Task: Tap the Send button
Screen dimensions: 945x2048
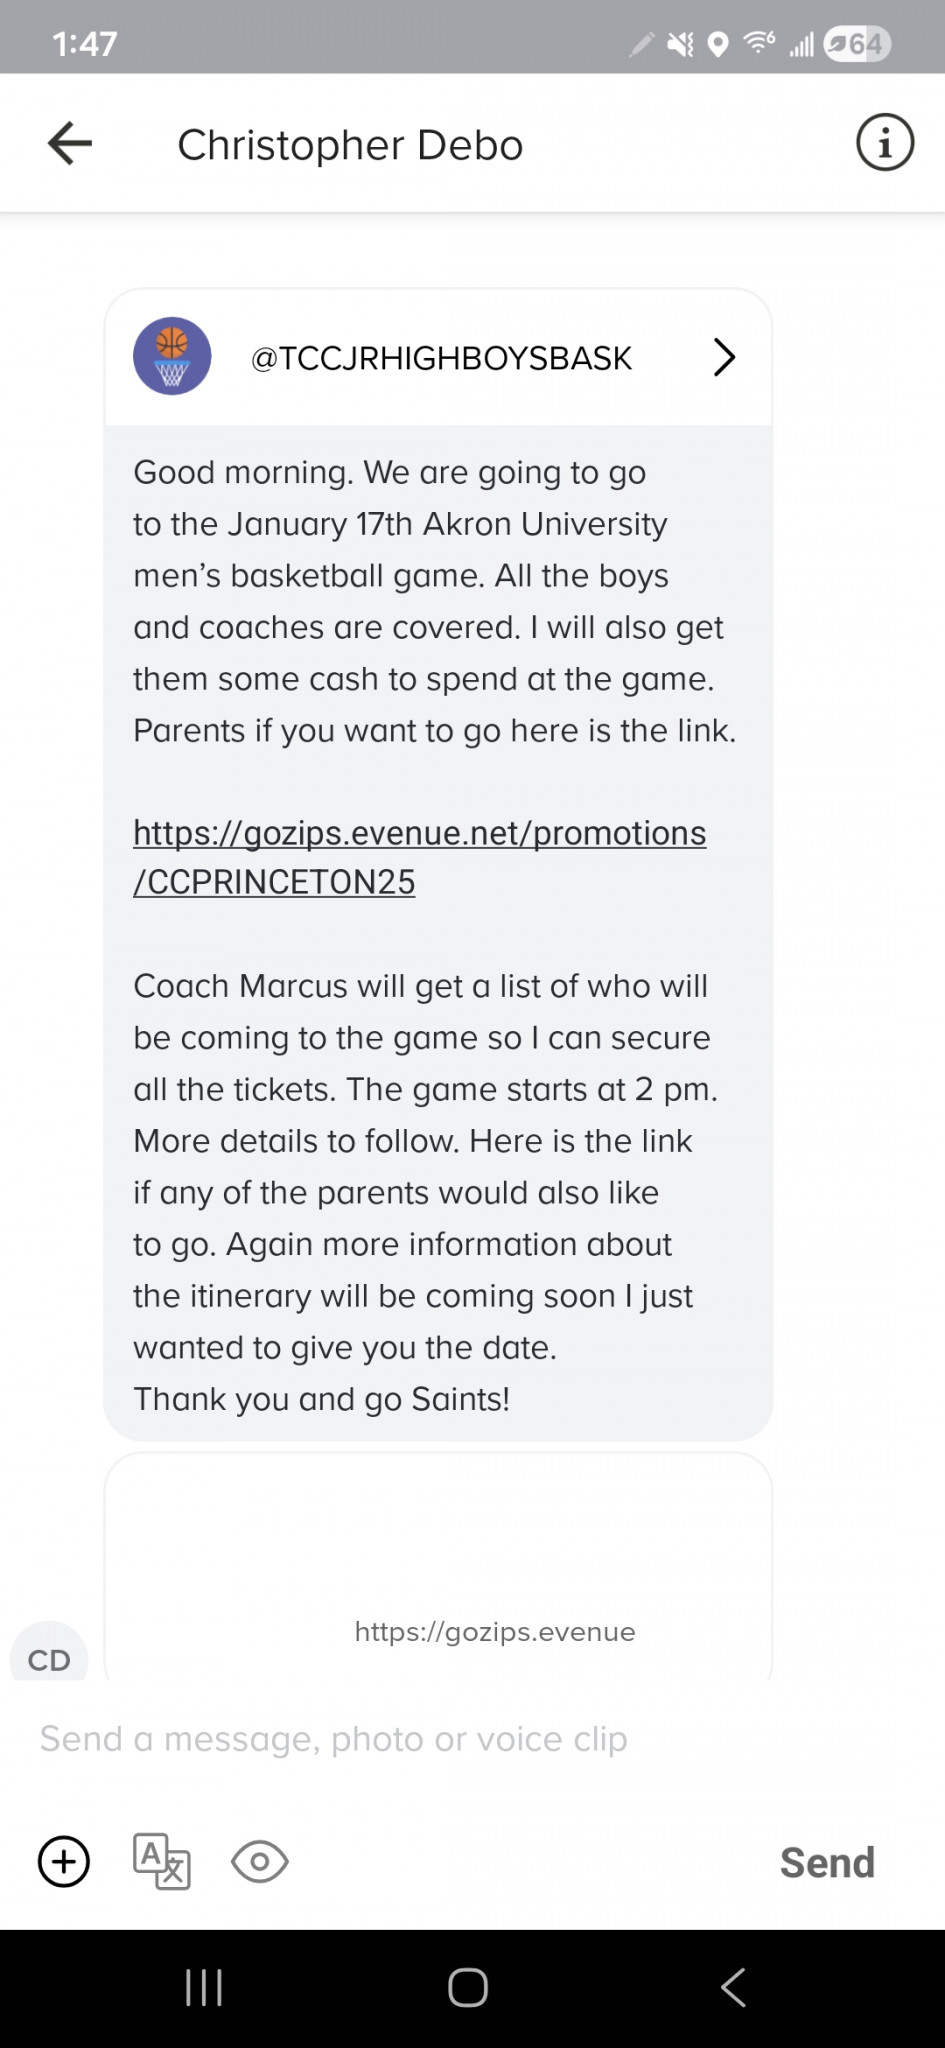Action: click(827, 1862)
